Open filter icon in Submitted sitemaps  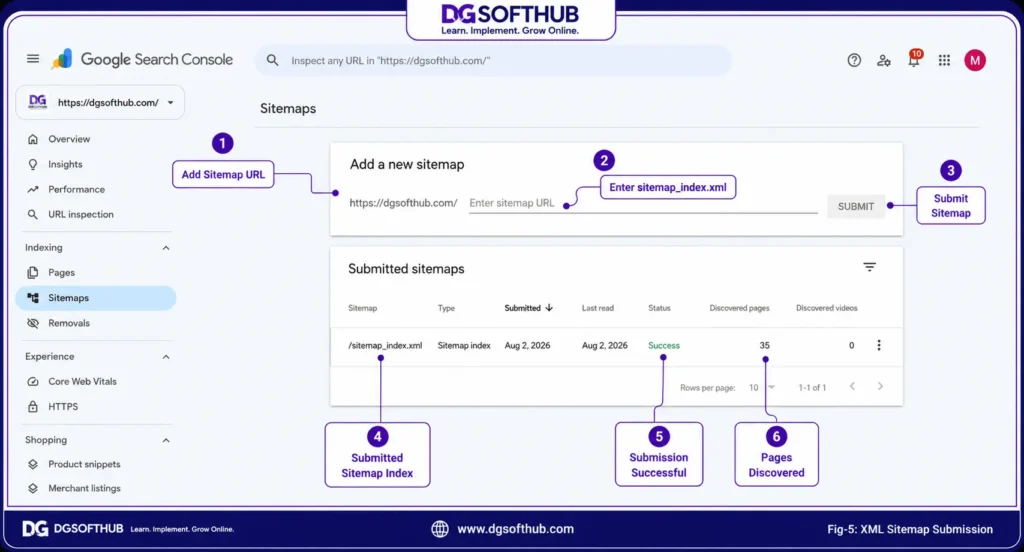tap(869, 267)
